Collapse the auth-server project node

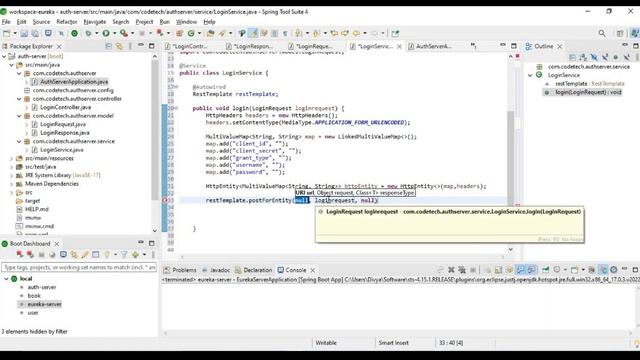(4, 56)
